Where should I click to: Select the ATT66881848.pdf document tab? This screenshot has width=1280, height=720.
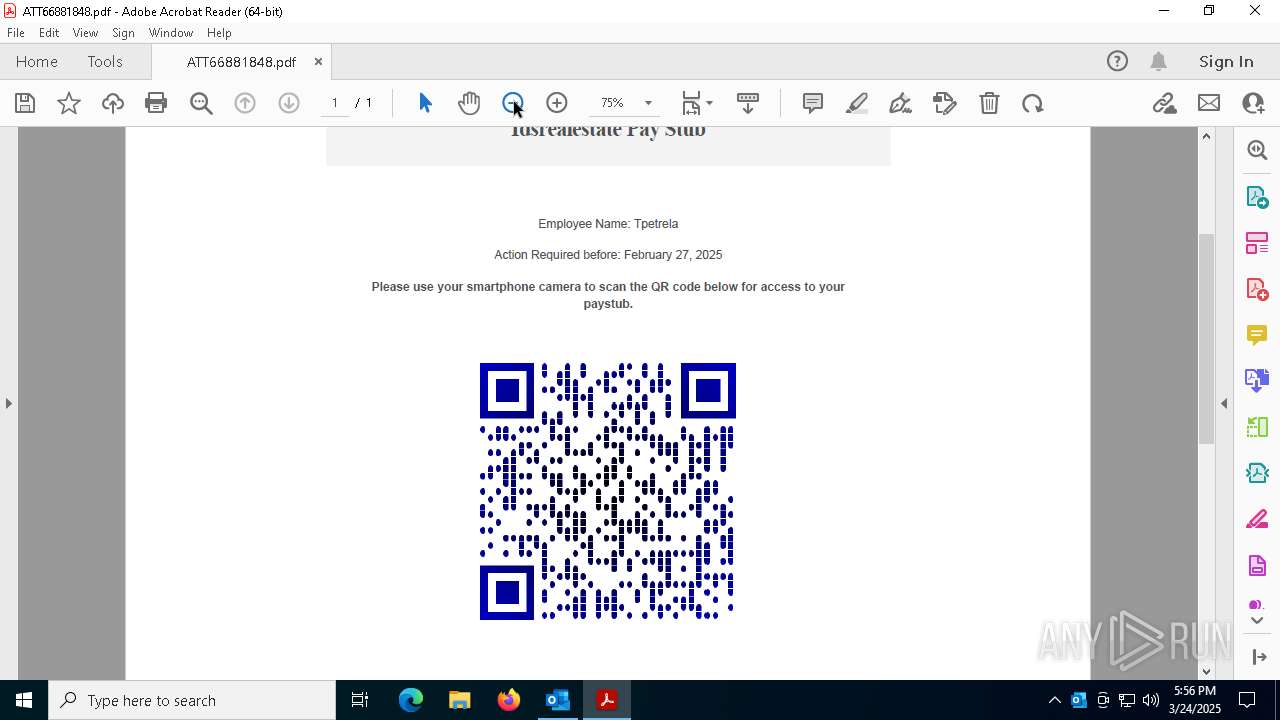tap(241, 62)
